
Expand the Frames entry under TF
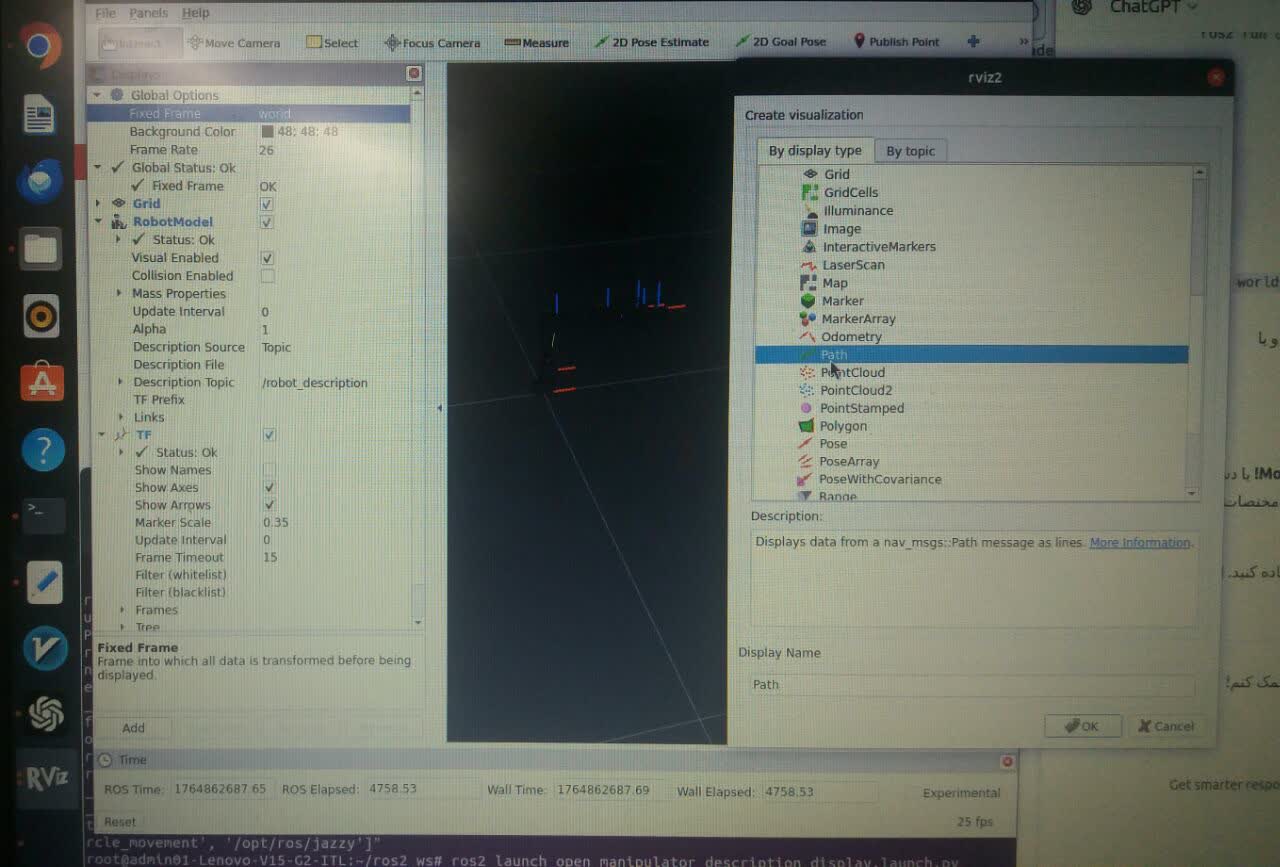click(x=122, y=610)
